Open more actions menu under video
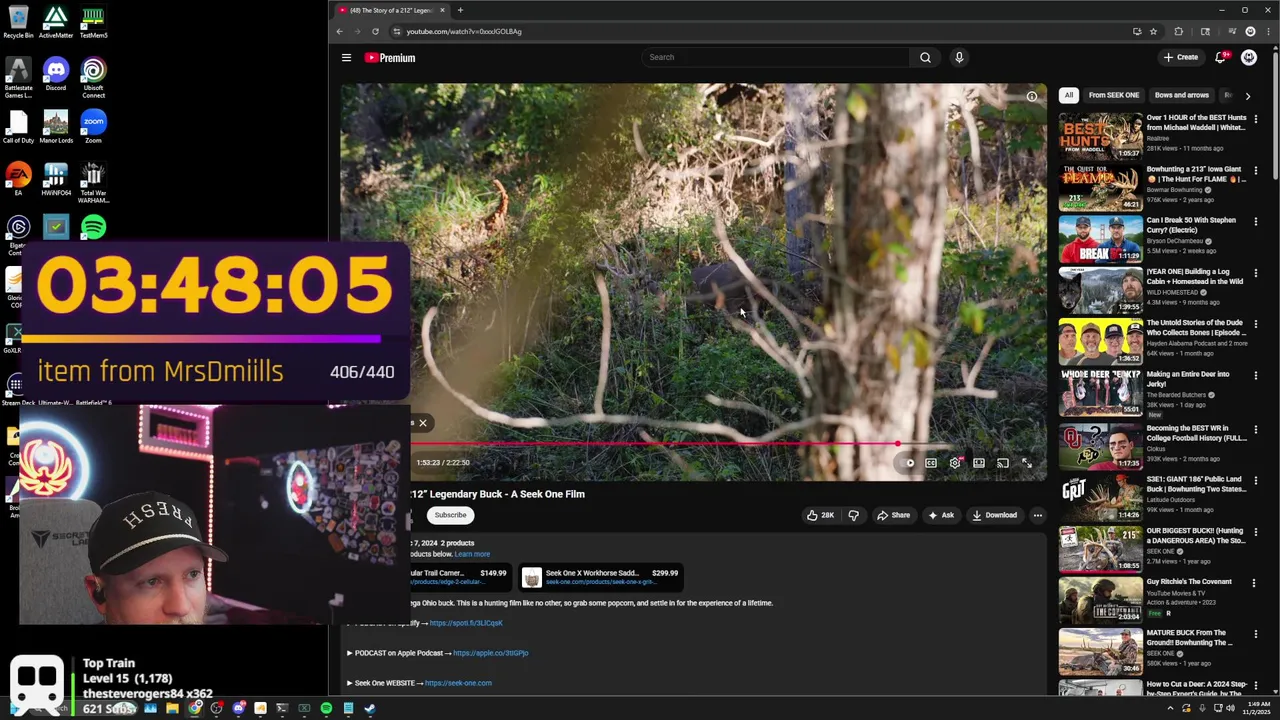The image size is (1280, 720). (1037, 515)
